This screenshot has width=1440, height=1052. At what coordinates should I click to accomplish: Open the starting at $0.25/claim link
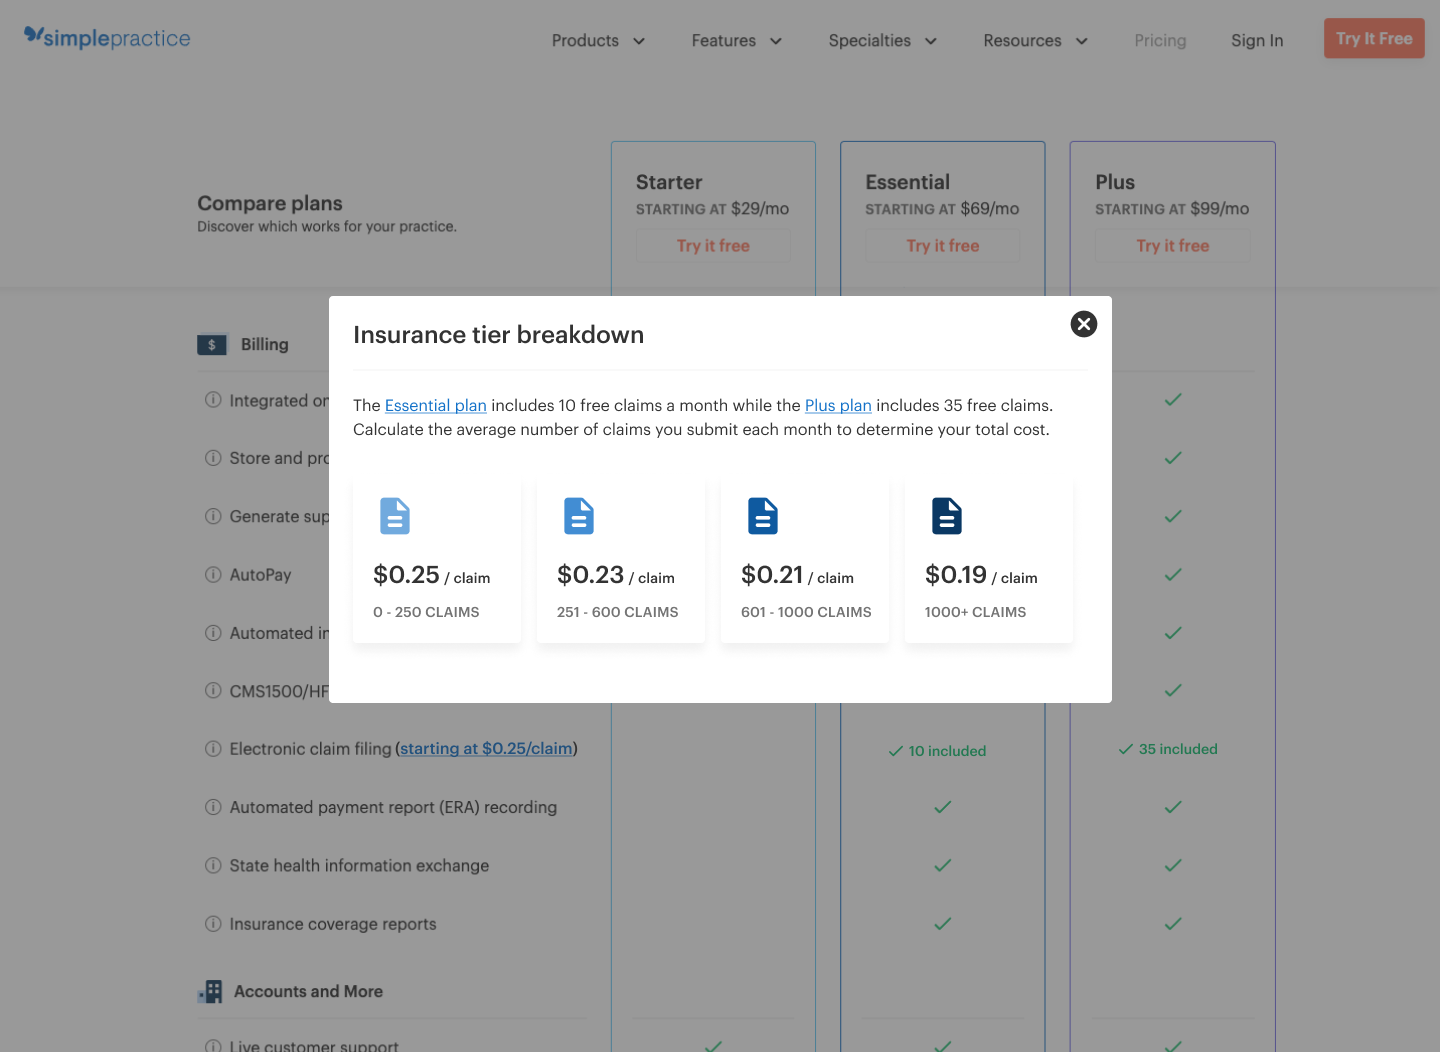pyautogui.click(x=487, y=749)
